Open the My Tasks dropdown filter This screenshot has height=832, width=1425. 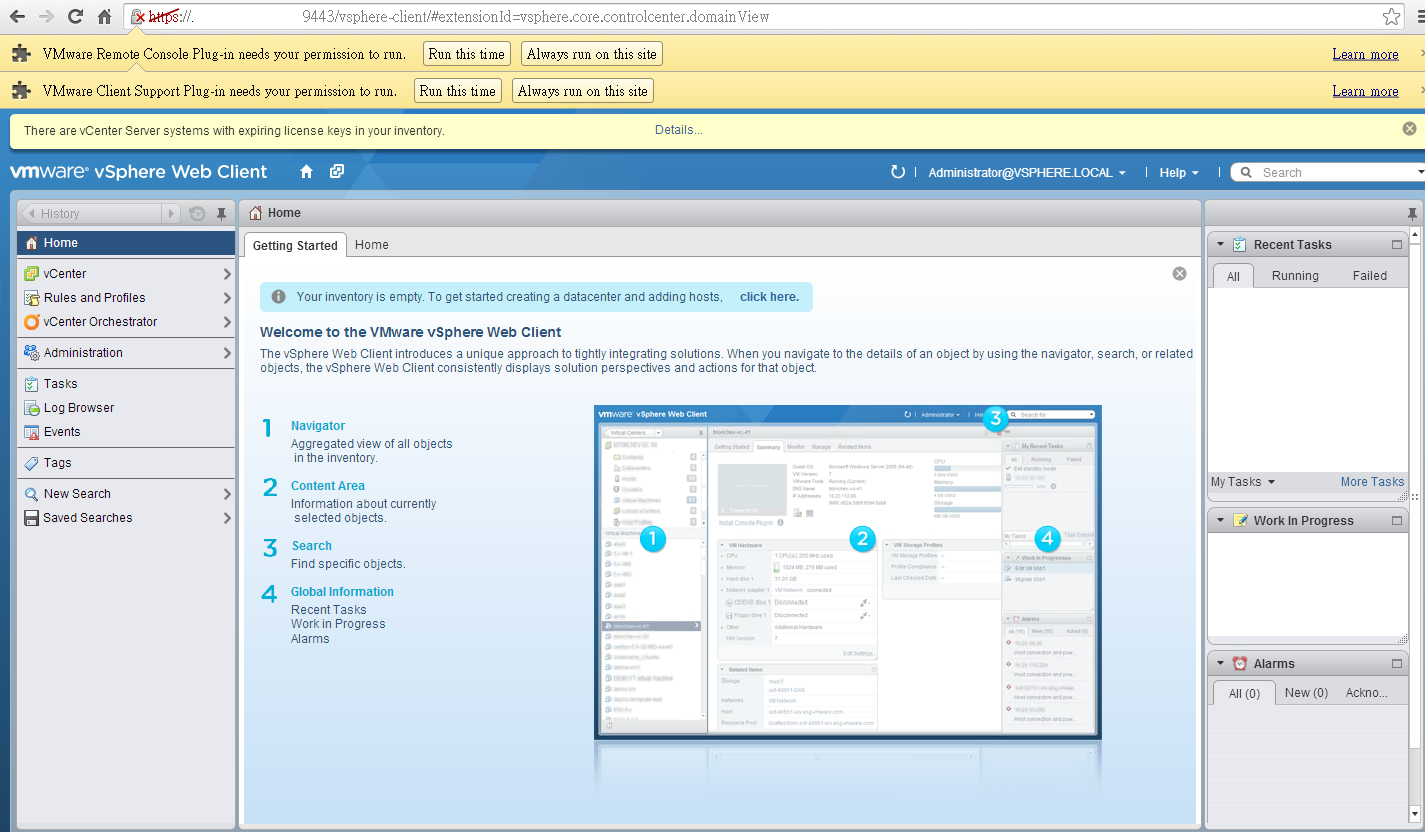pos(1243,481)
